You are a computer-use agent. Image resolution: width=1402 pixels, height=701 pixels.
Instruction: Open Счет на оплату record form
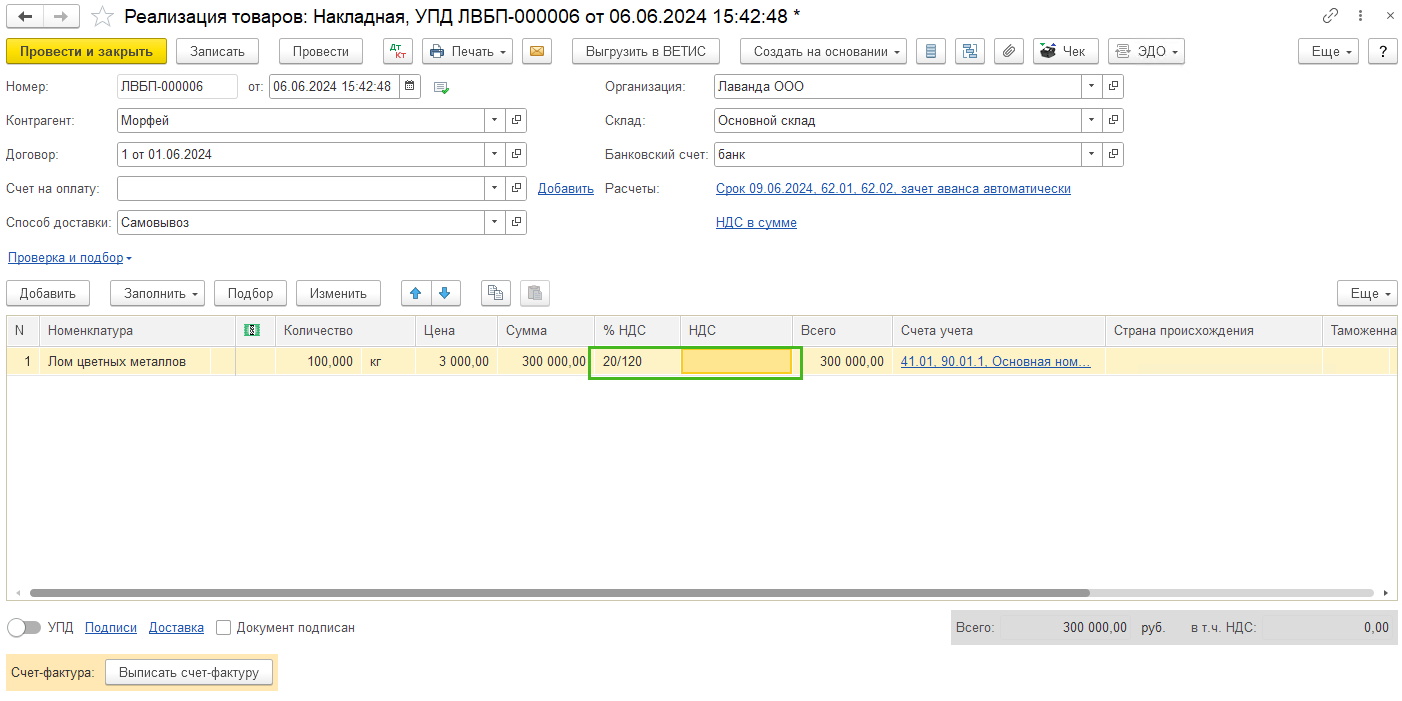click(516, 189)
